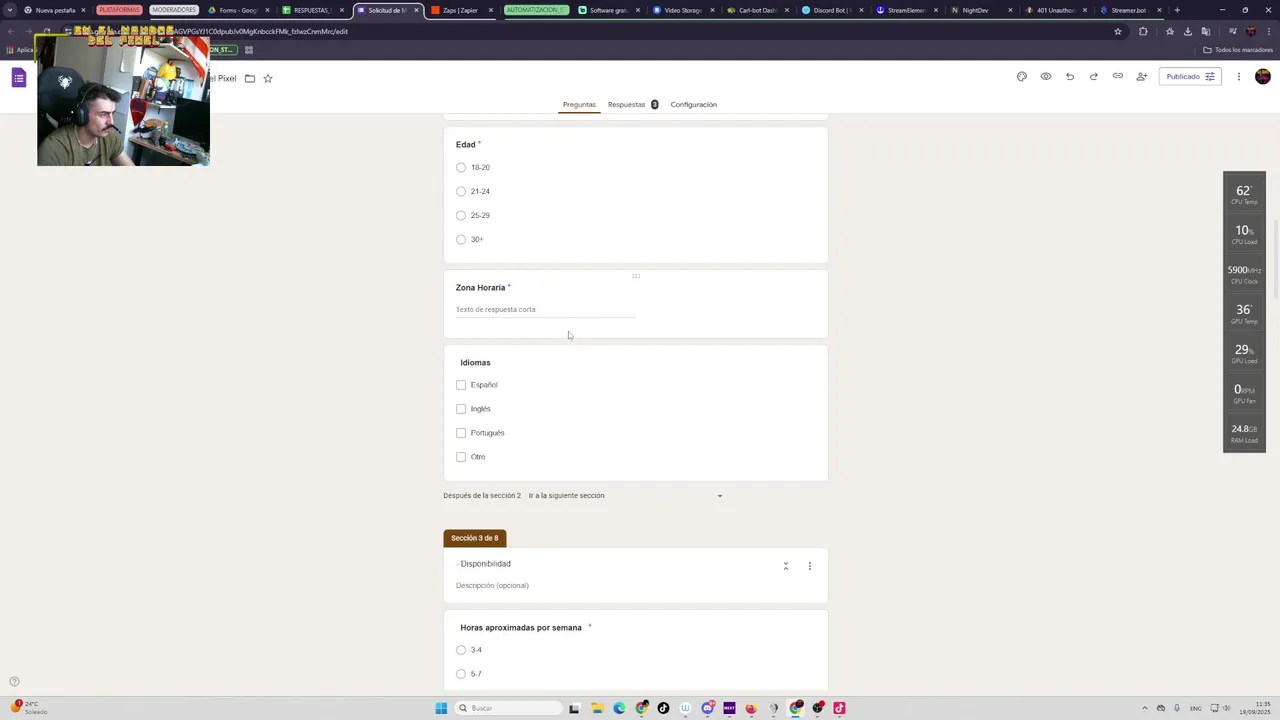Click the Zona Horaria question drag handle
1280x720 pixels.
point(636,276)
